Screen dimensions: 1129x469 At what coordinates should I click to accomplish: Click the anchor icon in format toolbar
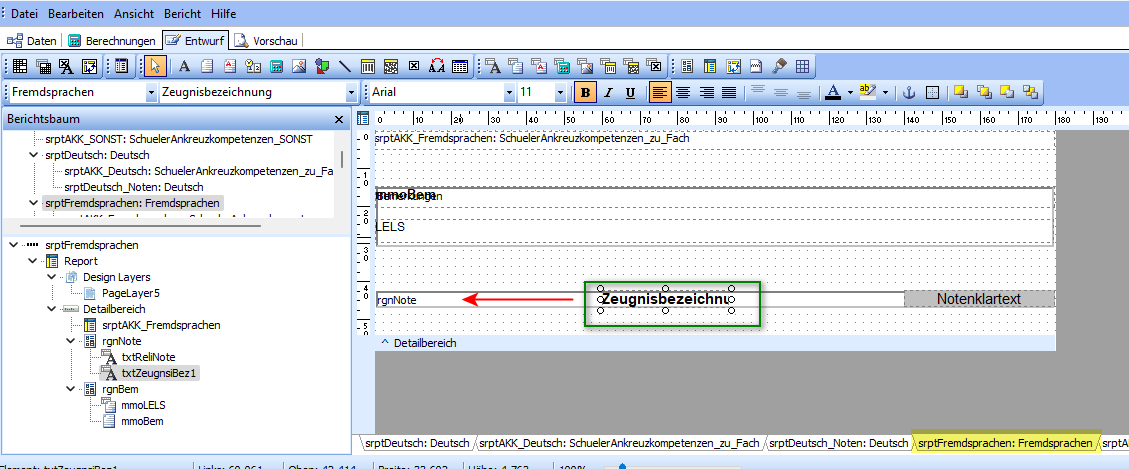[909, 92]
